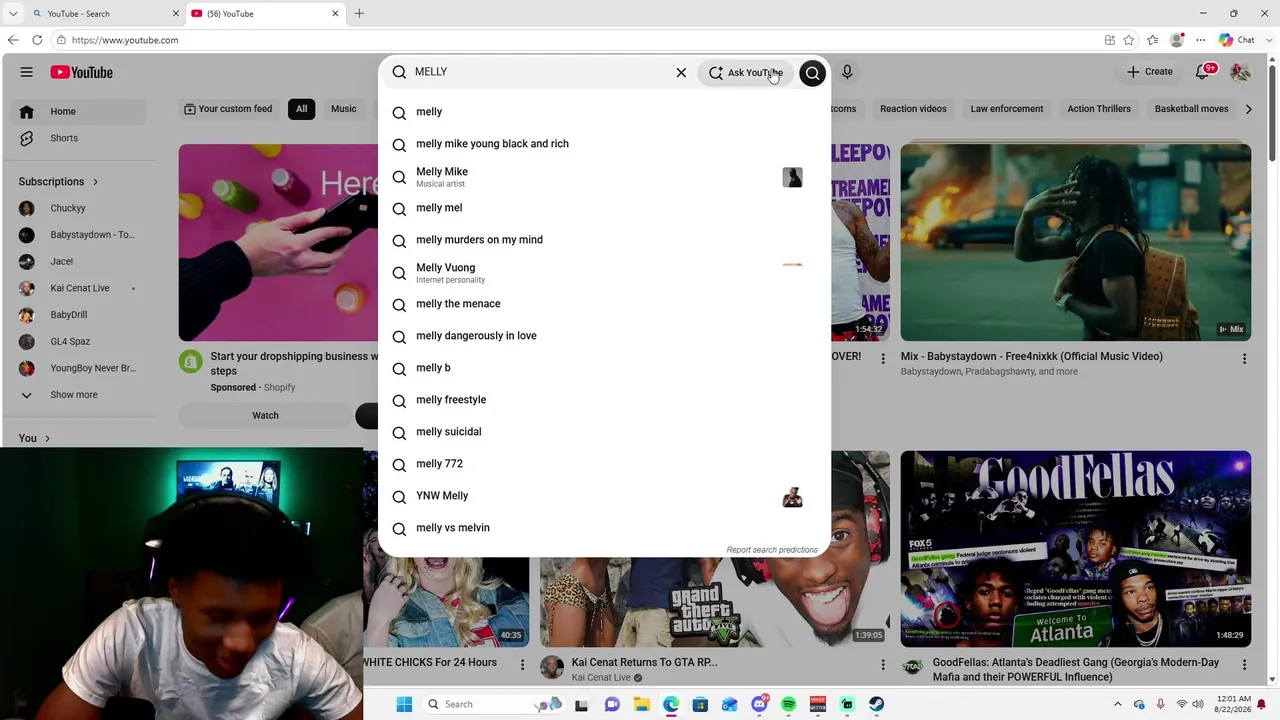Open the GoodFellas video thumbnail
Screen dimensions: 1280x720
pos(1075,549)
